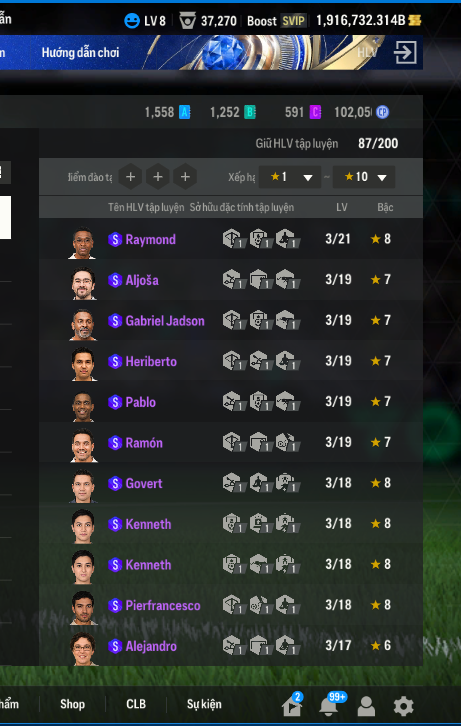Viewport: 461px width, 726px height.
Task: Click the SVIP boost badge
Action: (x=293, y=21)
